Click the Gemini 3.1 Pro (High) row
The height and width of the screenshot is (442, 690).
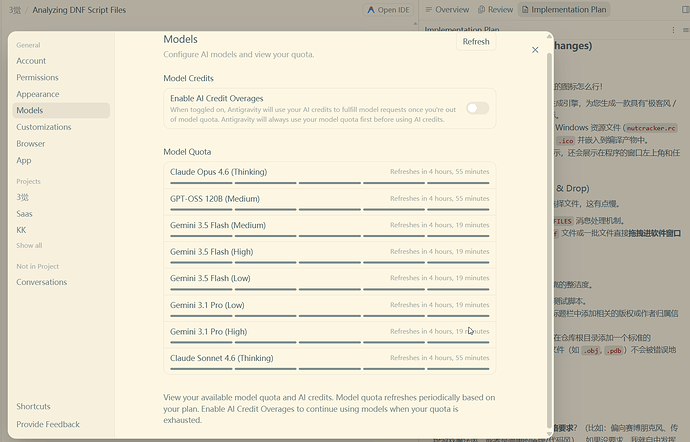330,334
